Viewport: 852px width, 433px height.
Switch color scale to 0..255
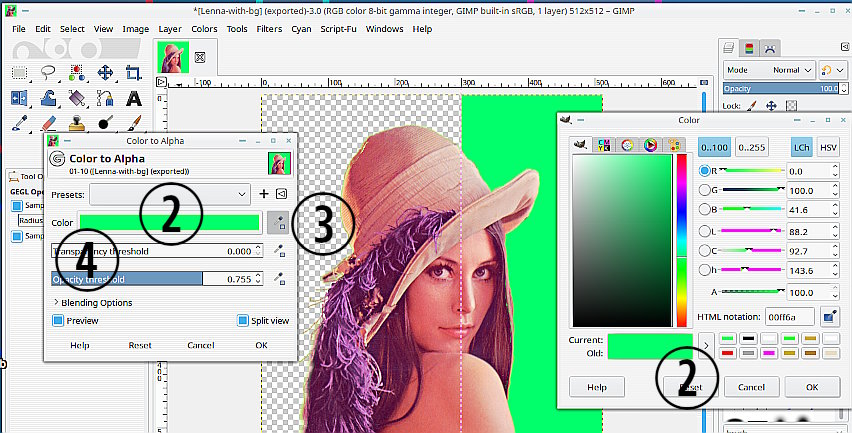point(750,147)
